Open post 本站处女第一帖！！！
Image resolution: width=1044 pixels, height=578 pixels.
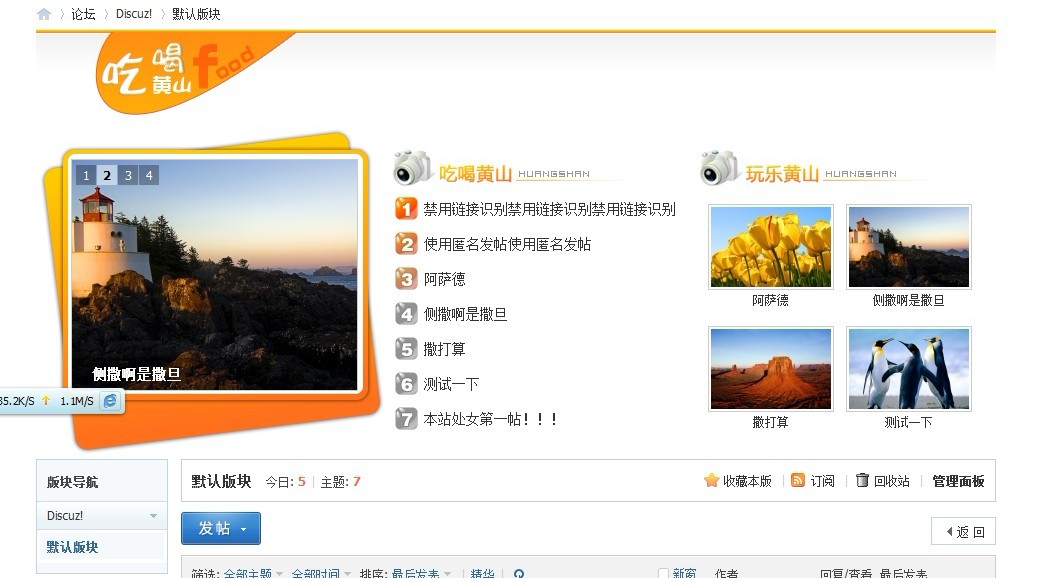pos(491,419)
